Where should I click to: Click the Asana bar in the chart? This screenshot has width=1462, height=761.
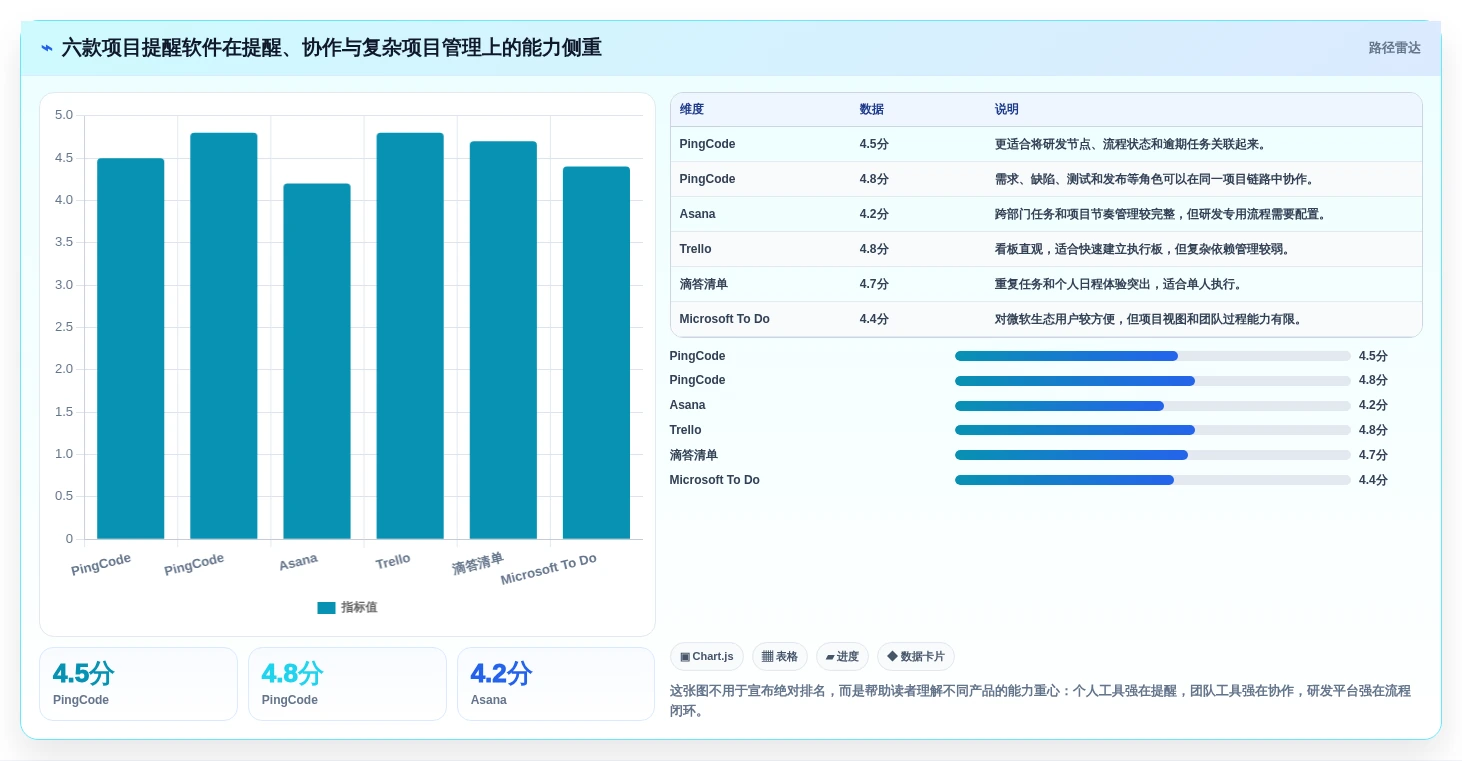pos(317,361)
